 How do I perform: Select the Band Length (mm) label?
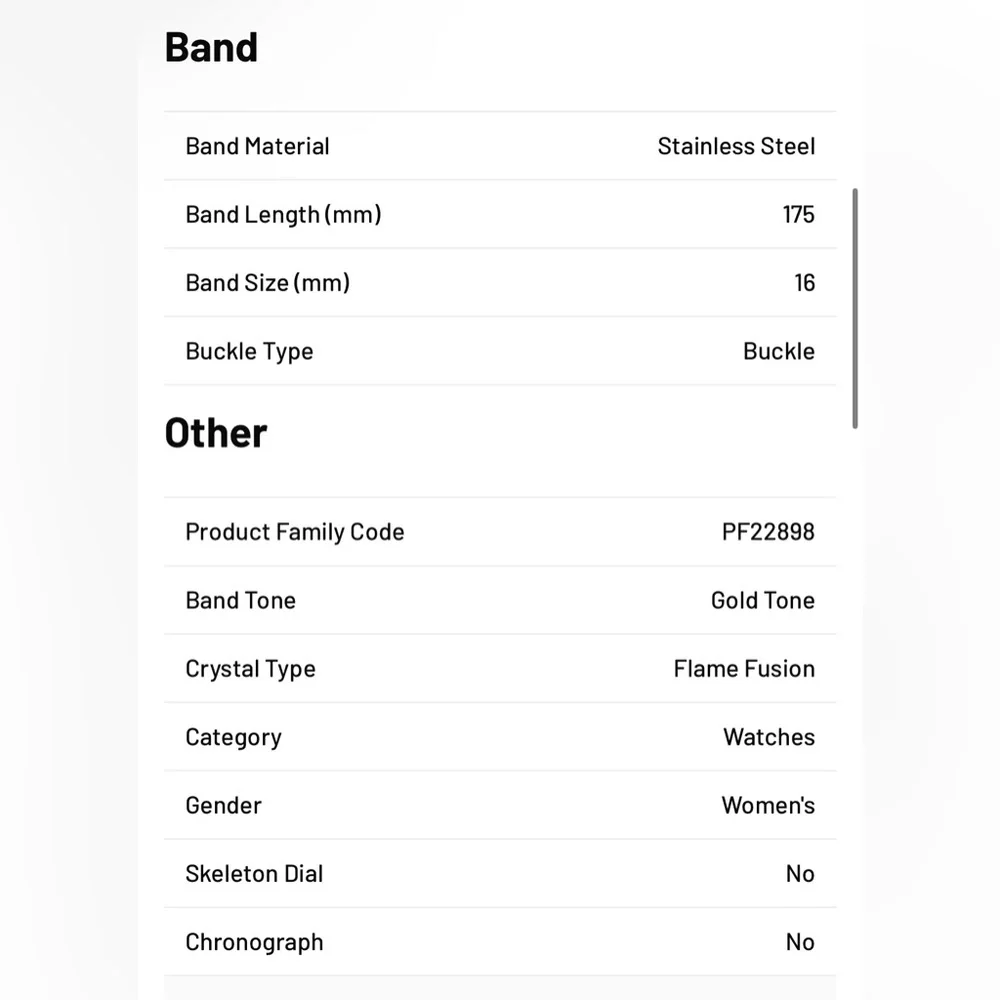click(x=283, y=214)
